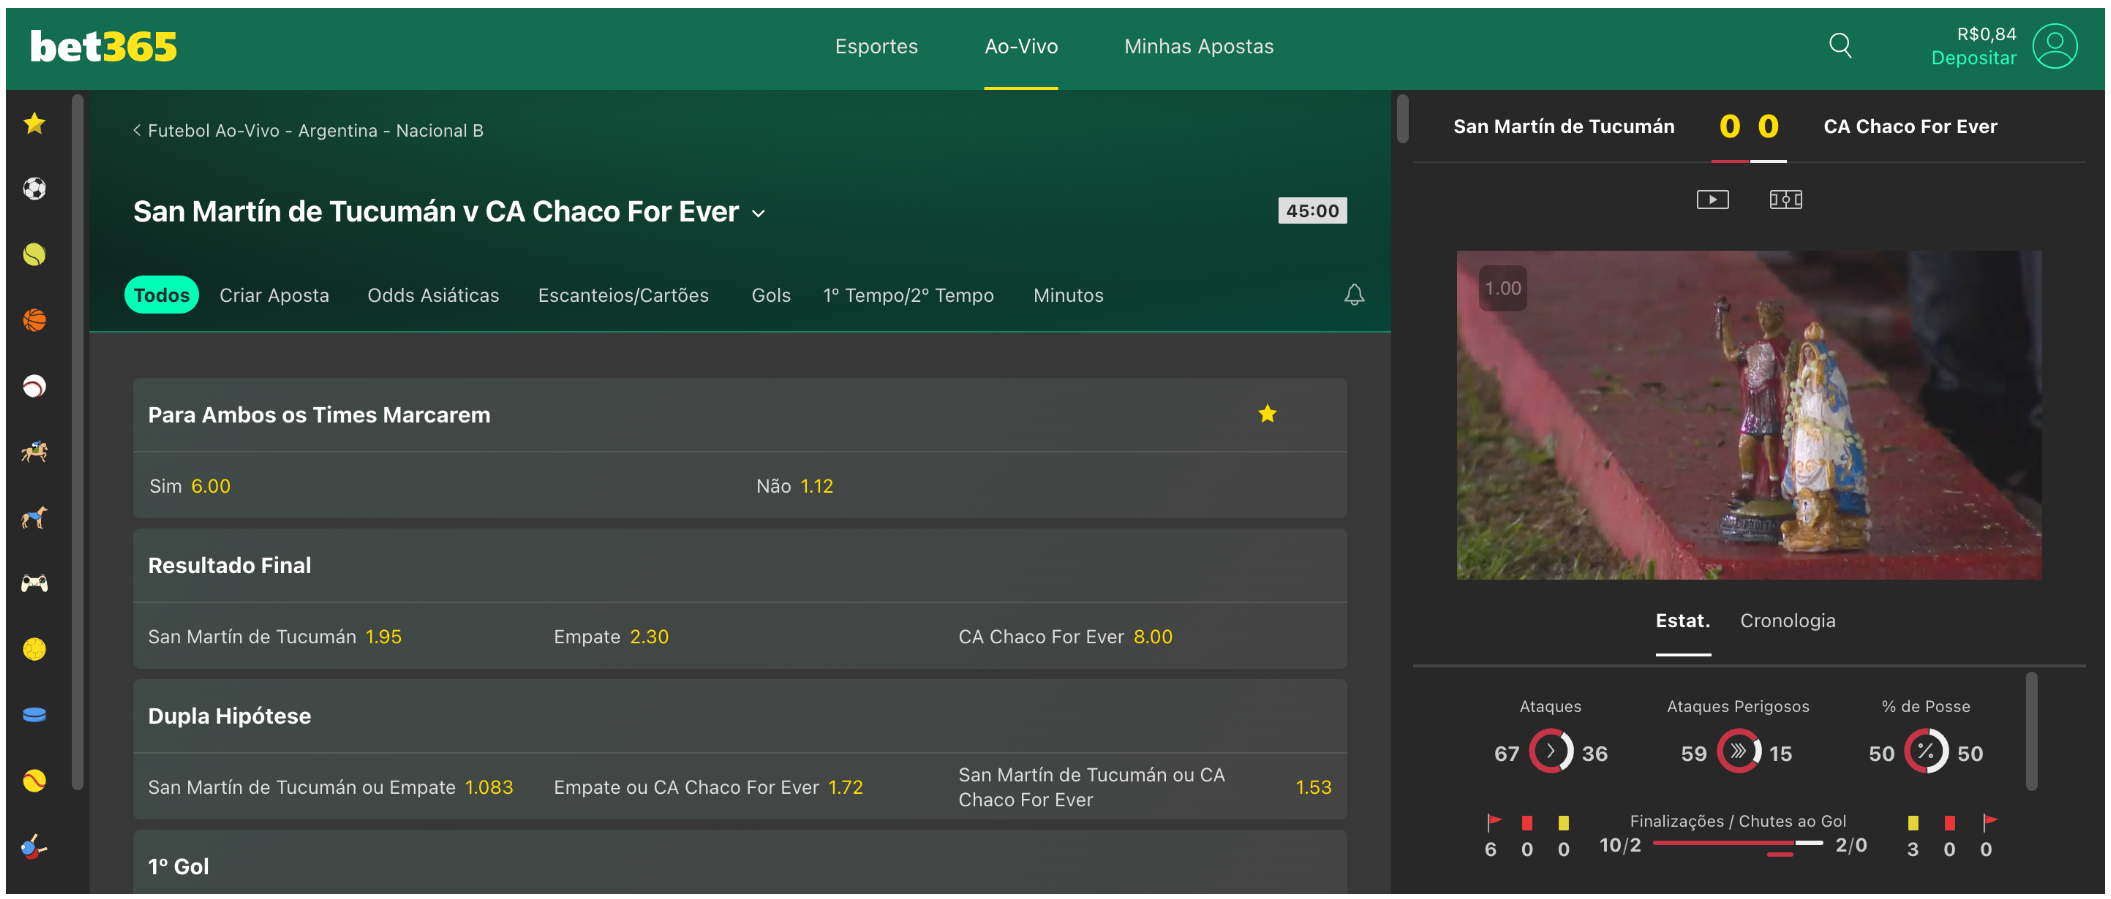This screenshot has height=899, width=2111.
Task: Go back via Futebol Ao-Vivo breadcrumb
Action: 308,131
